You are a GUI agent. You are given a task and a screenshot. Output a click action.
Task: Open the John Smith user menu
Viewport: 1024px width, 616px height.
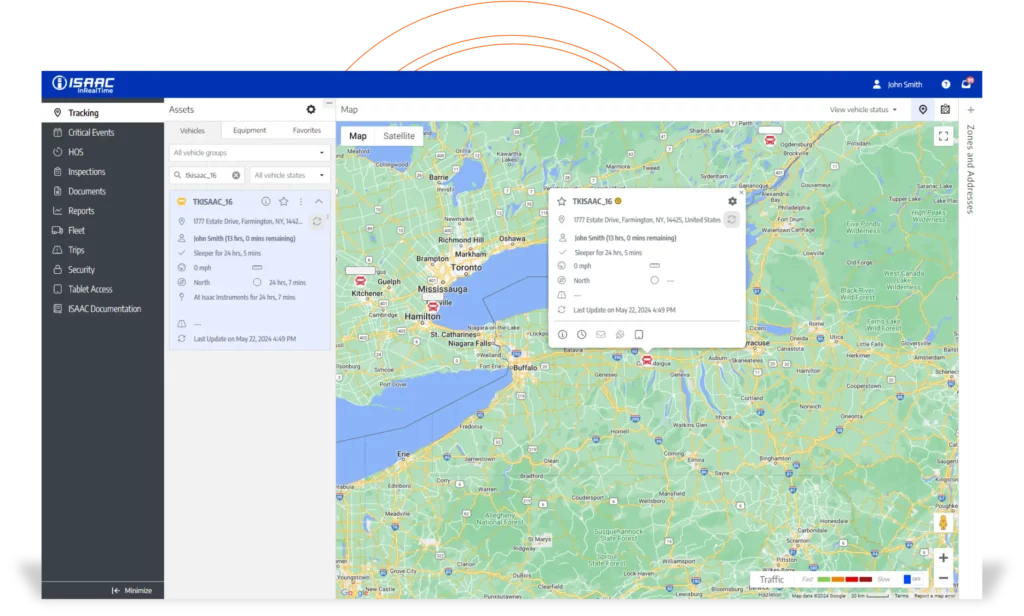click(897, 84)
